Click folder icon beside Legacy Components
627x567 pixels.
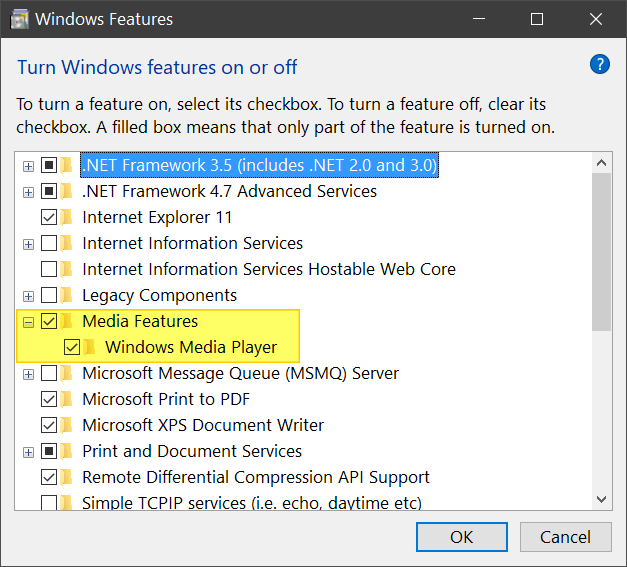[67, 295]
